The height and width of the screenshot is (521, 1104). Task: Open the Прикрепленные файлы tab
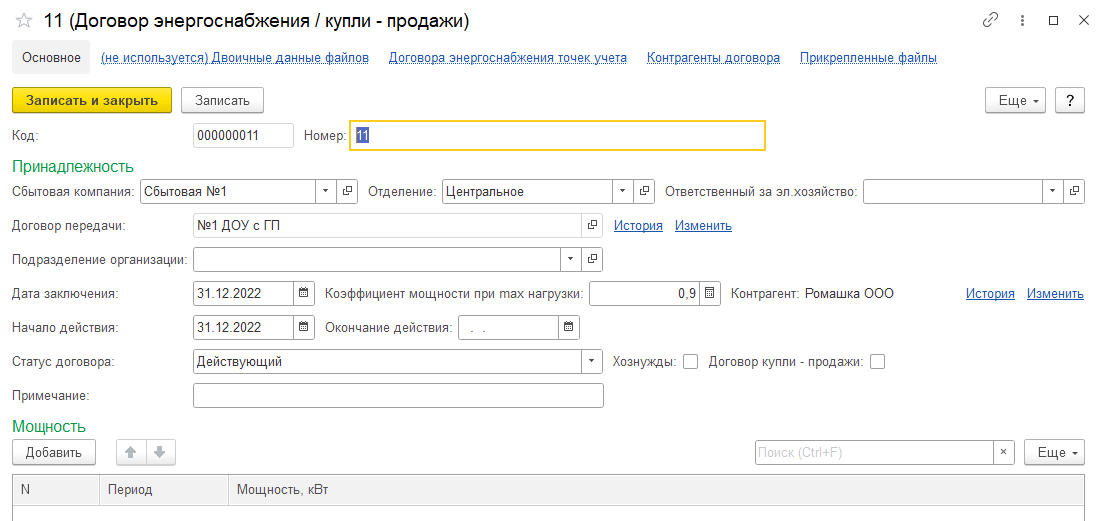coord(868,57)
